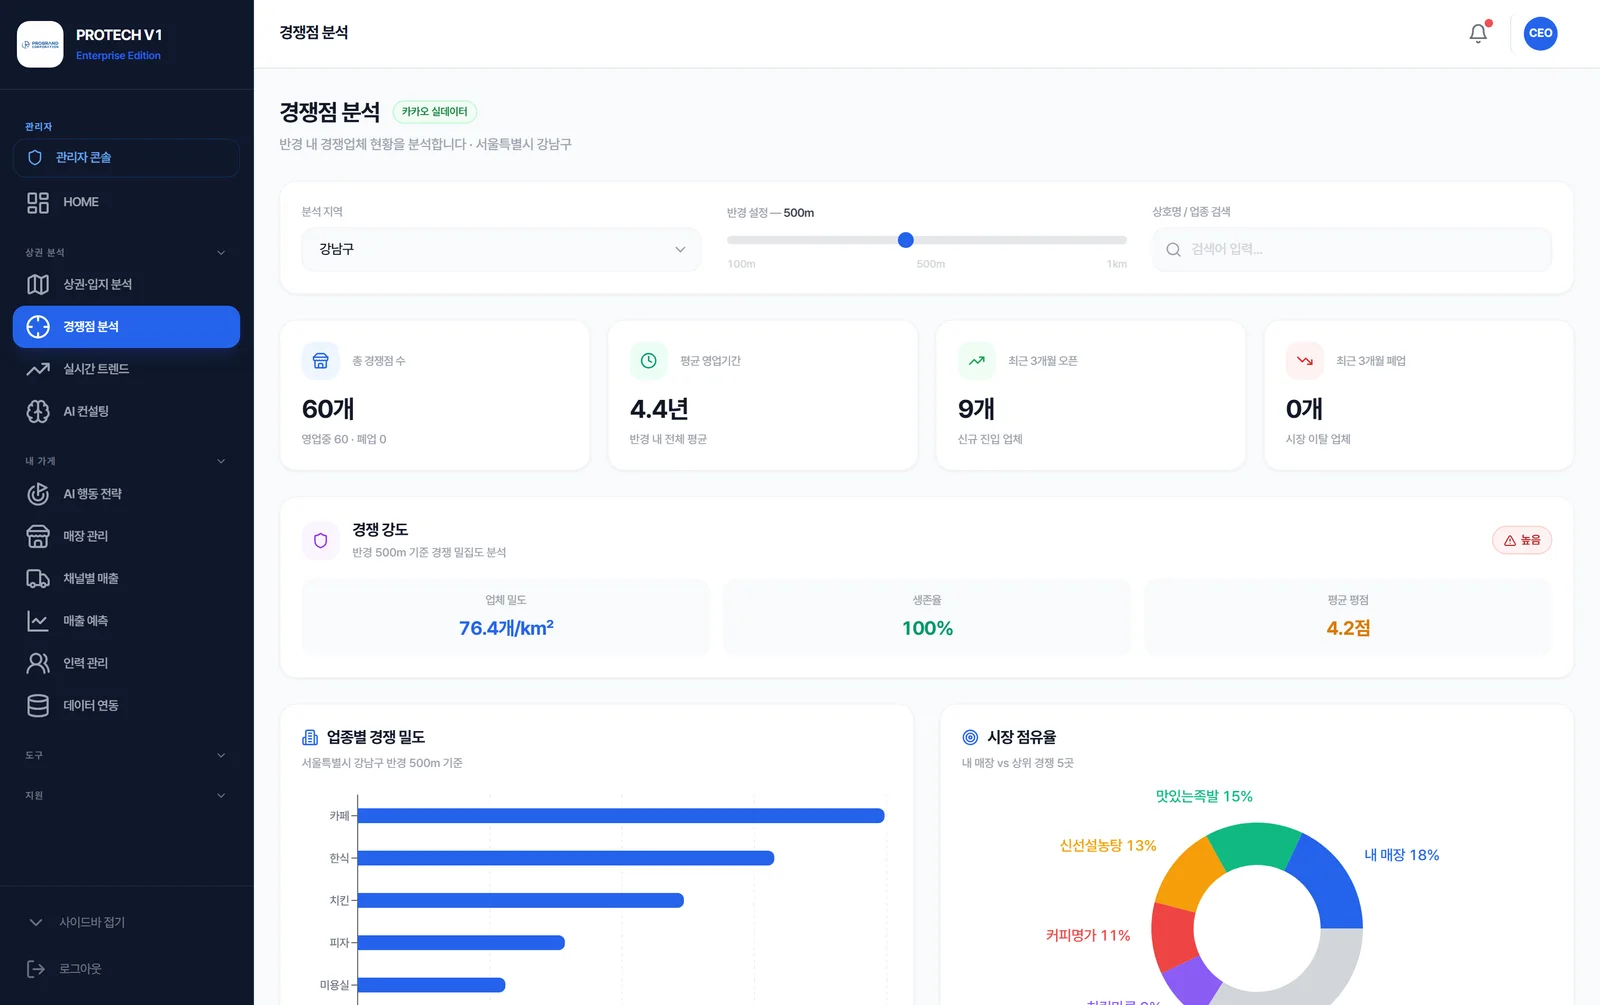Click the clock icon on 평균 영업기간 card
1600x1005 pixels.
coord(648,361)
